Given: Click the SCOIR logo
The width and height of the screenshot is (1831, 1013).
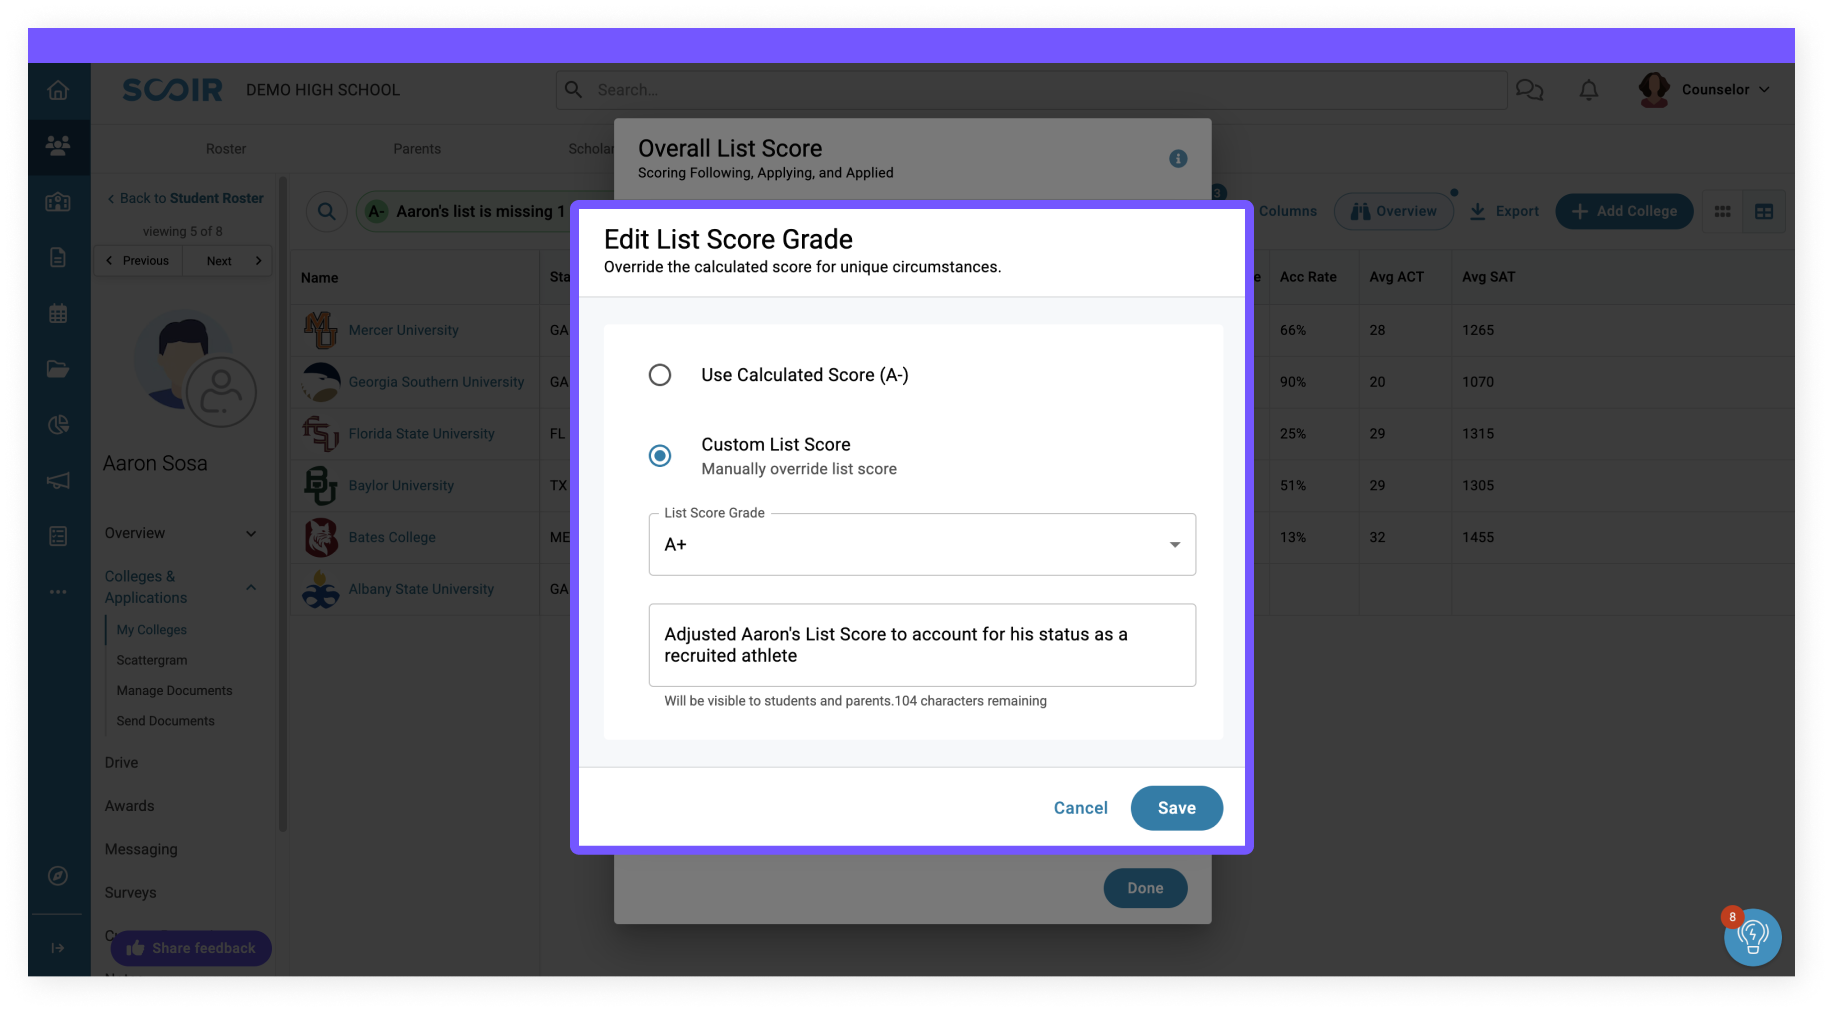Looking at the screenshot, I should coord(172,90).
